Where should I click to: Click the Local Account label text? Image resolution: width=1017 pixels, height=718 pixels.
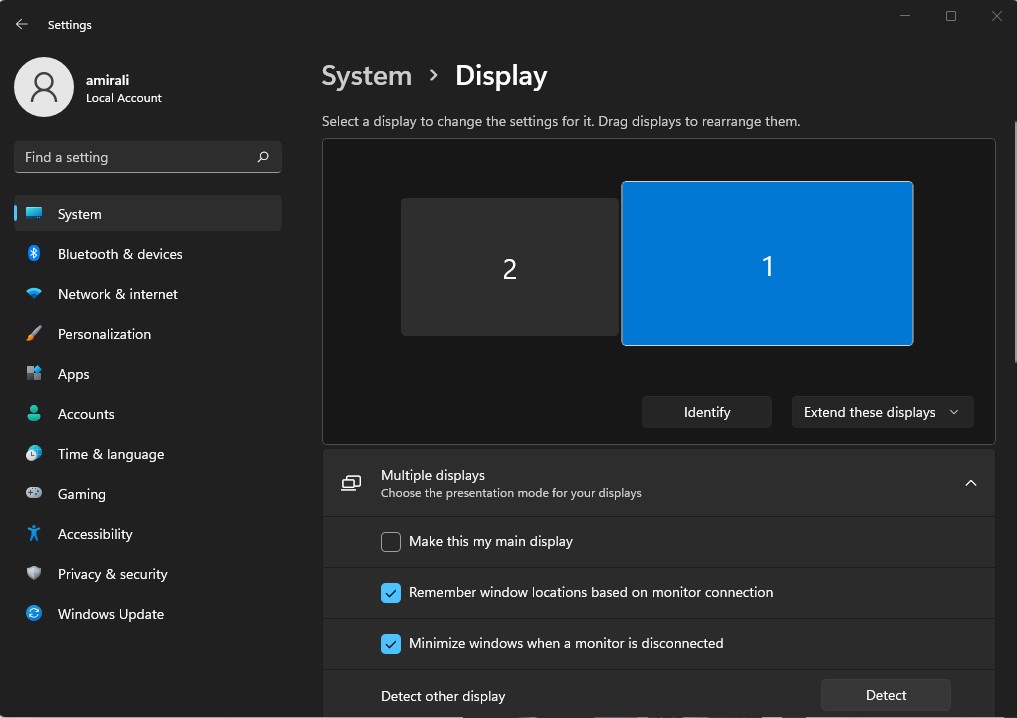(x=124, y=98)
